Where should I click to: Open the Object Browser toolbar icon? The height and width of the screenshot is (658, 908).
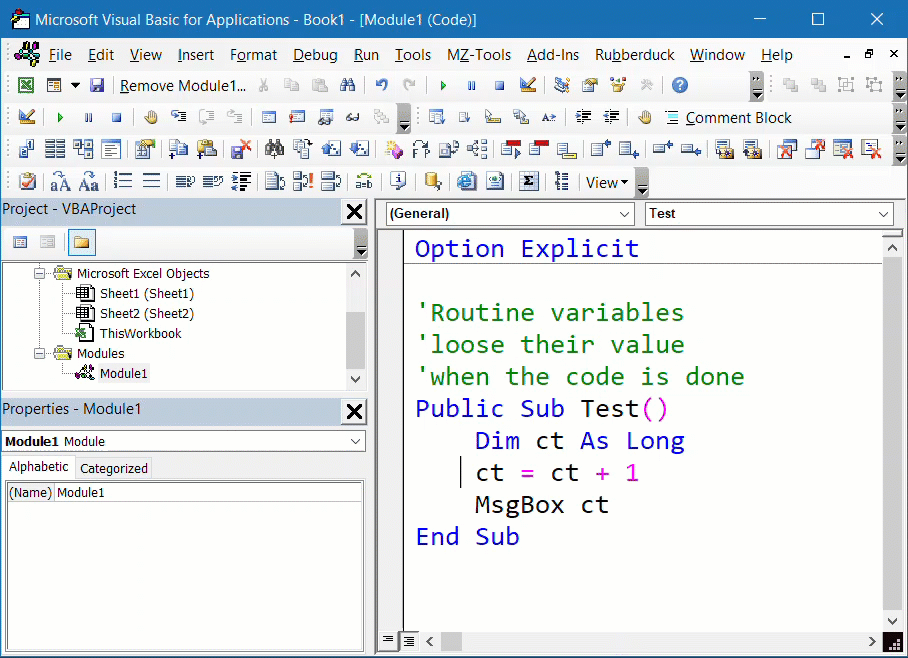pyautogui.click(x=618, y=86)
